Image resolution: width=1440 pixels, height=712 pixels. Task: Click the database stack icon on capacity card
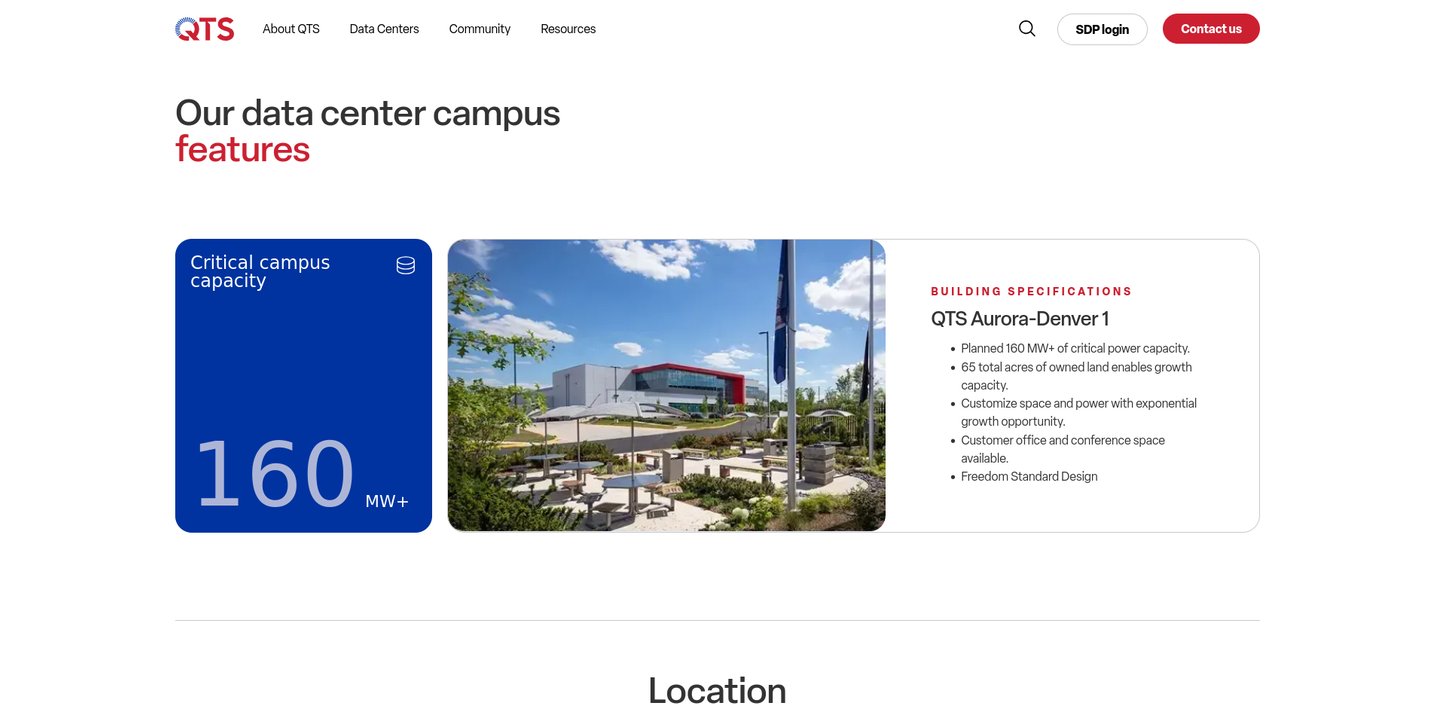pos(405,265)
